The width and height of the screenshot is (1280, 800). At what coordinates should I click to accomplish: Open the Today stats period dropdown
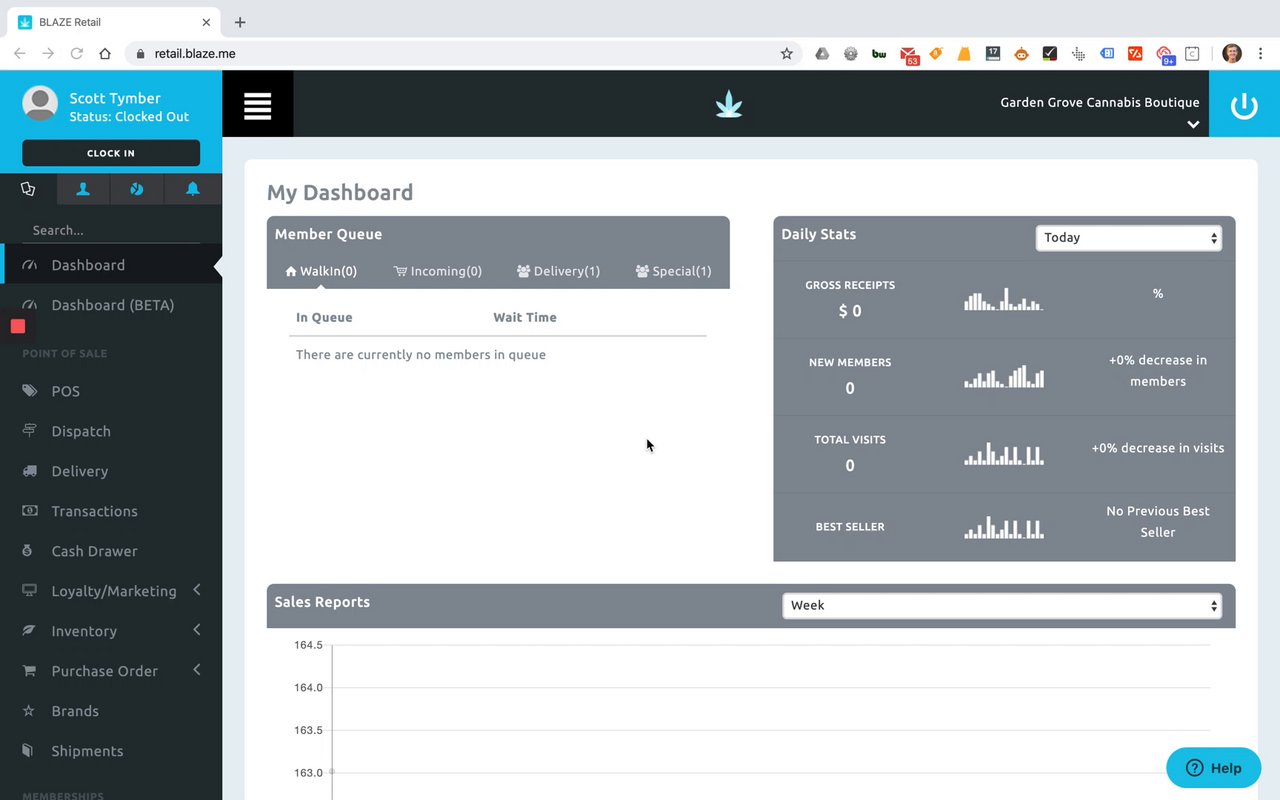point(1128,238)
